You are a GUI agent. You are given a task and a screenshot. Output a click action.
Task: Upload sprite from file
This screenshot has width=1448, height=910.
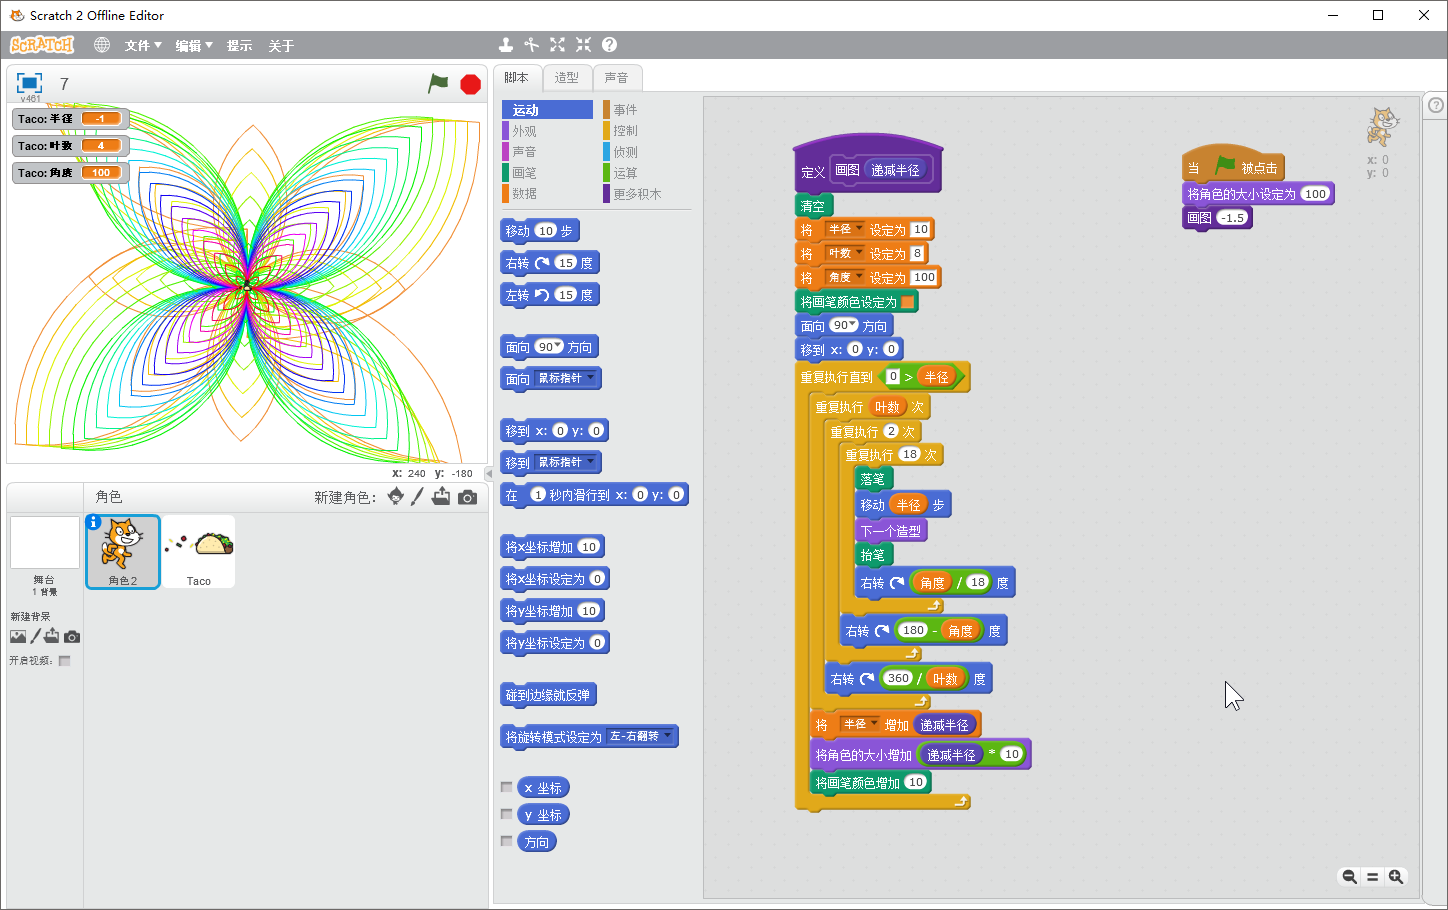click(441, 497)
